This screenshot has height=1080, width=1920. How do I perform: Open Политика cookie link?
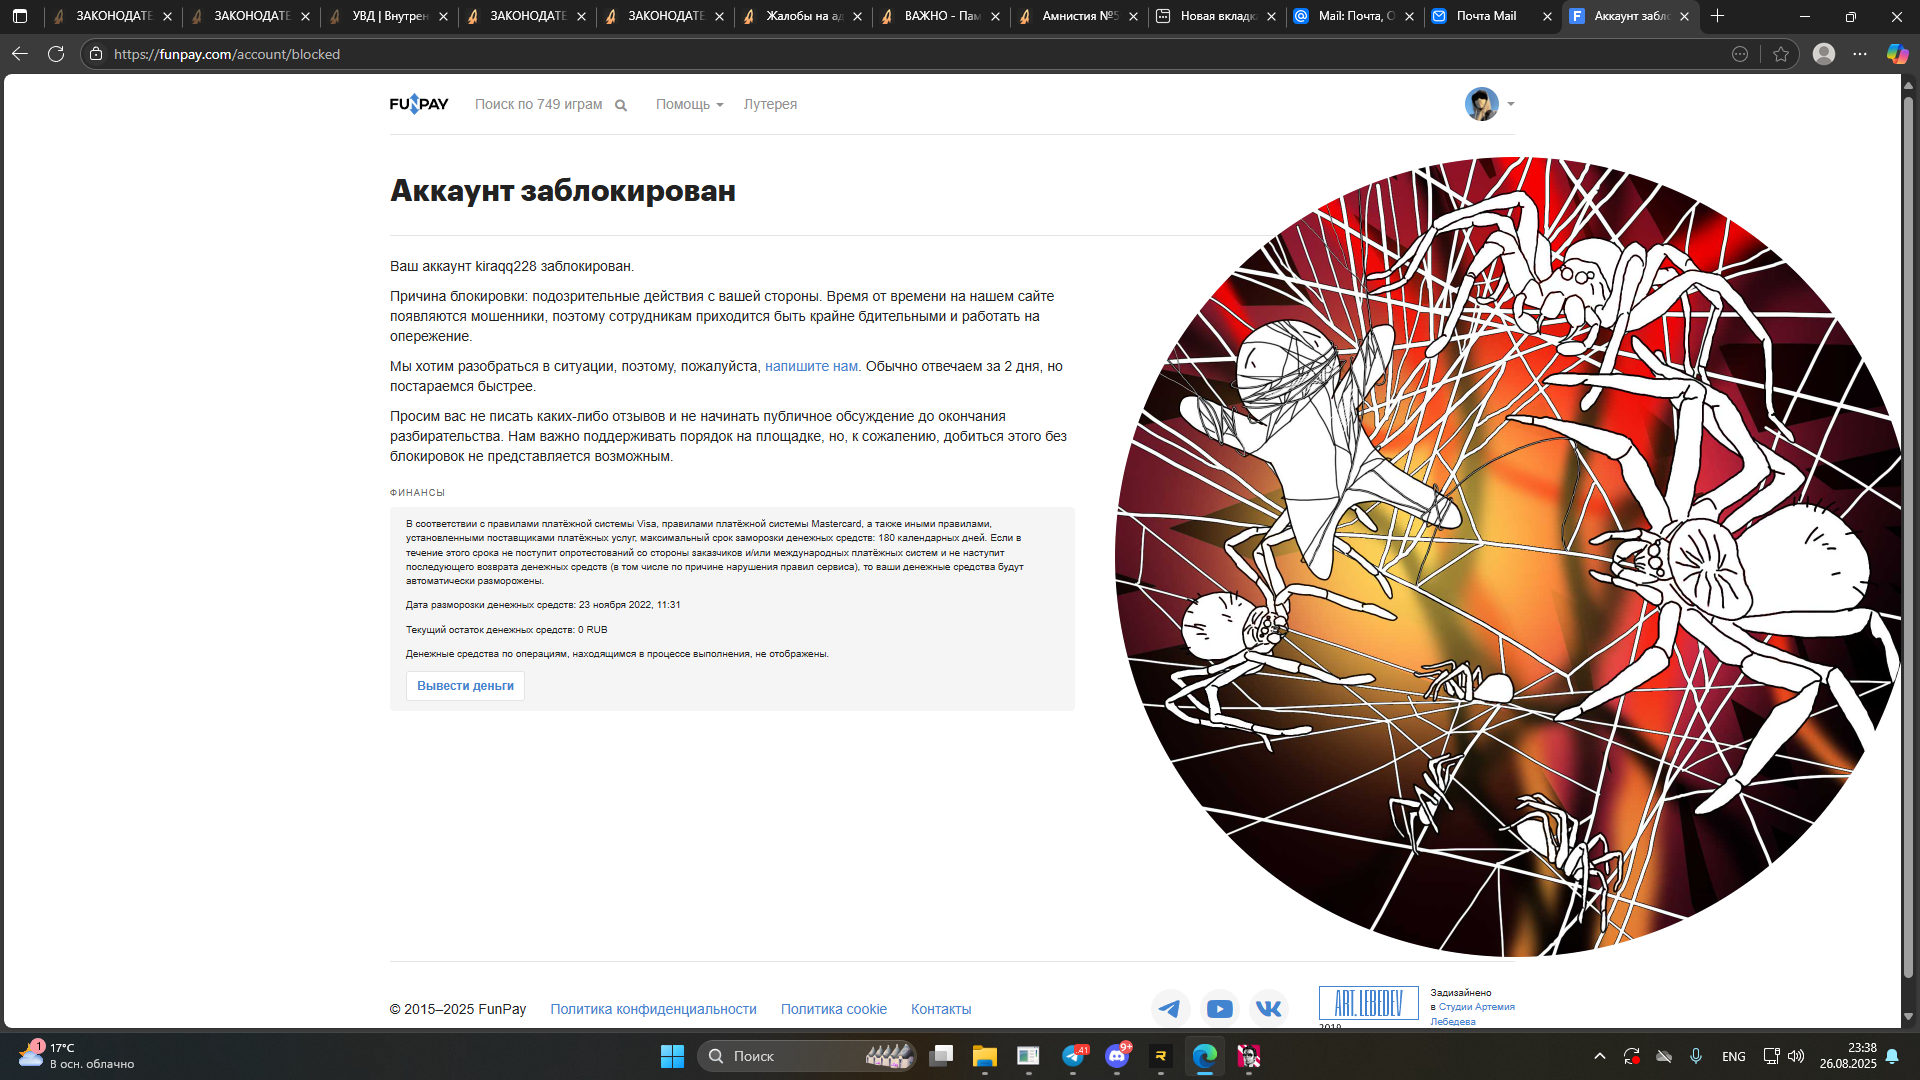[x=833, y=1009]
